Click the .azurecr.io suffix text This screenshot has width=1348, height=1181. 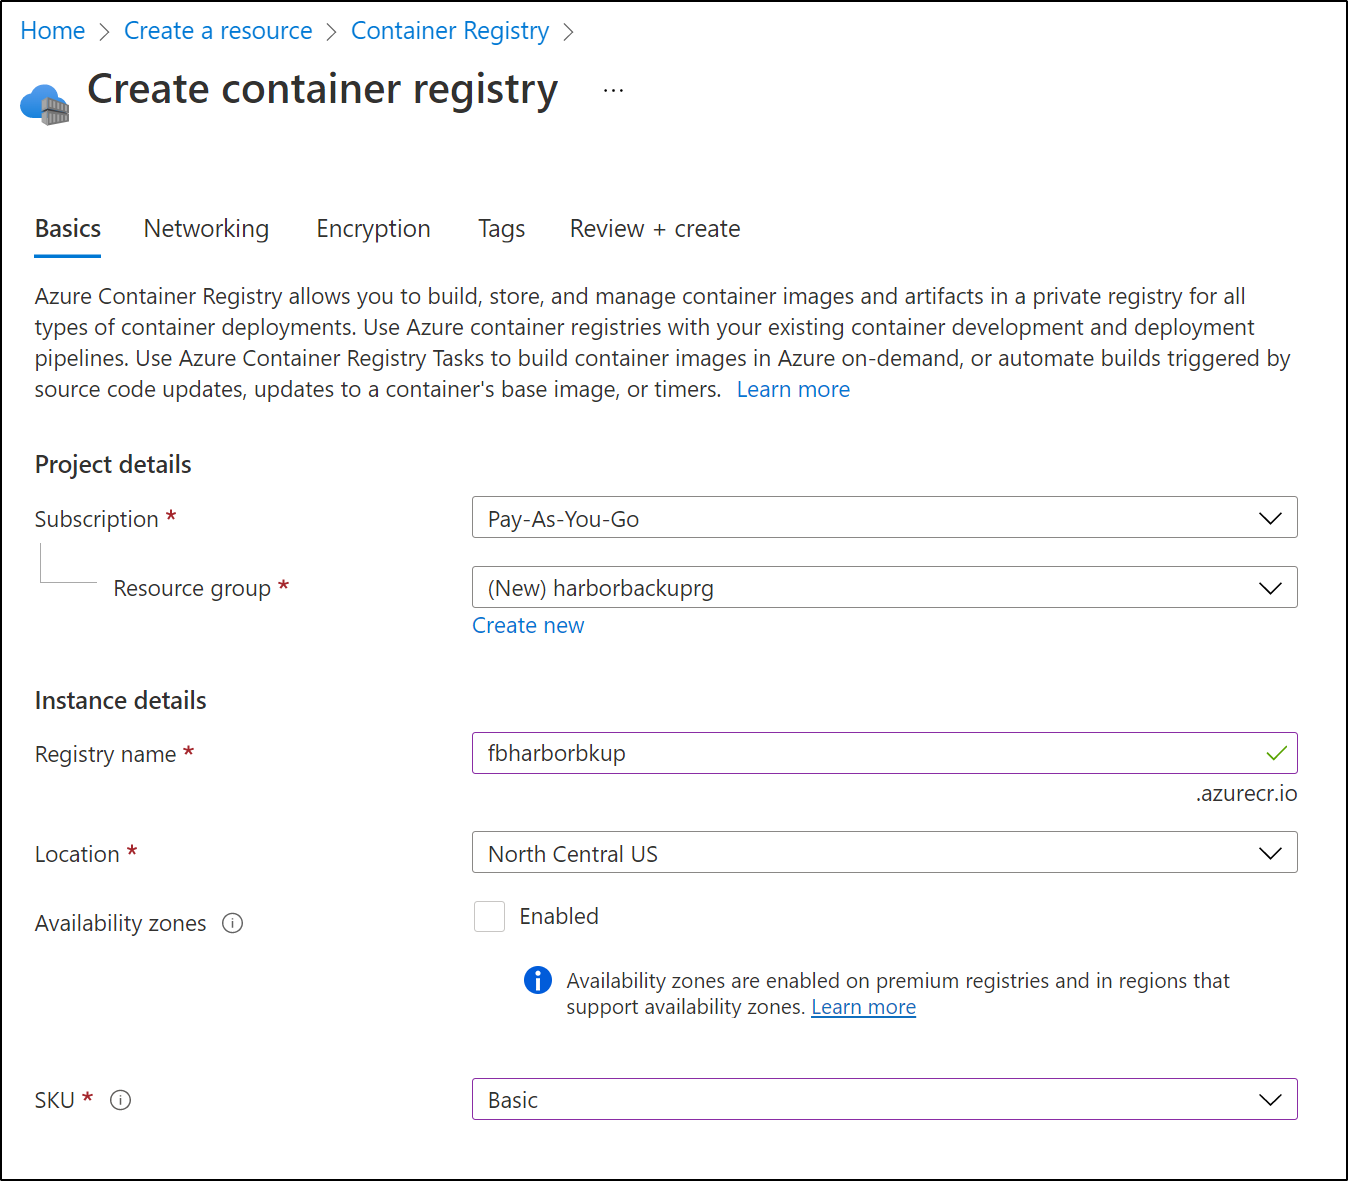1246,794
